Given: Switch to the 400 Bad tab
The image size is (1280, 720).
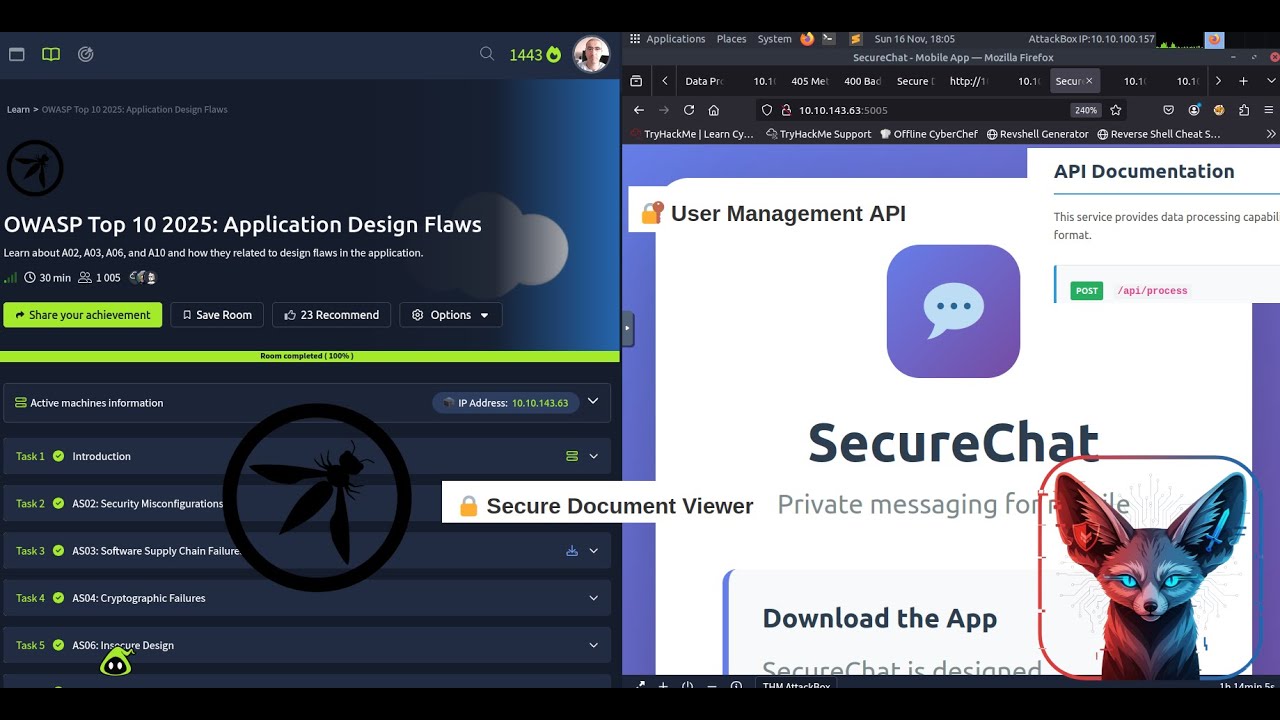Looking at the screenshot, I should (862, 81).
